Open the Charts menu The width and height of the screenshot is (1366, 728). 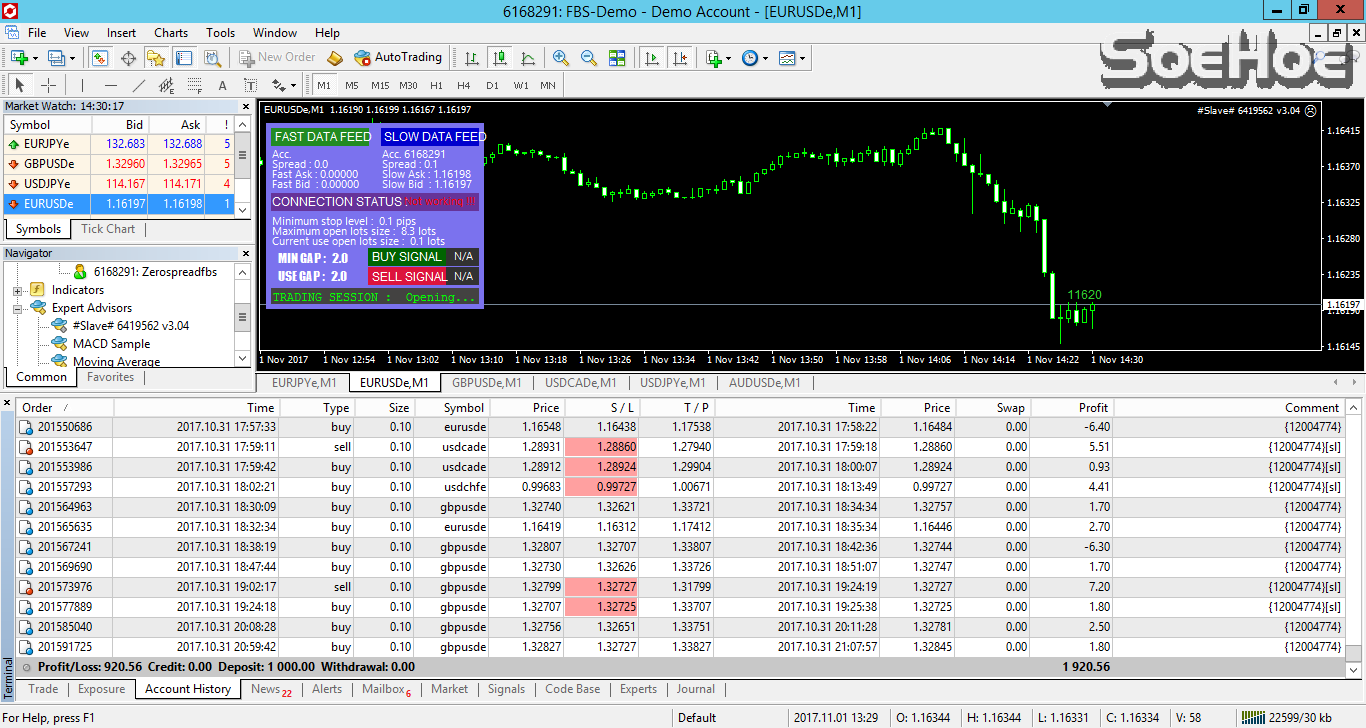point(171,33)
